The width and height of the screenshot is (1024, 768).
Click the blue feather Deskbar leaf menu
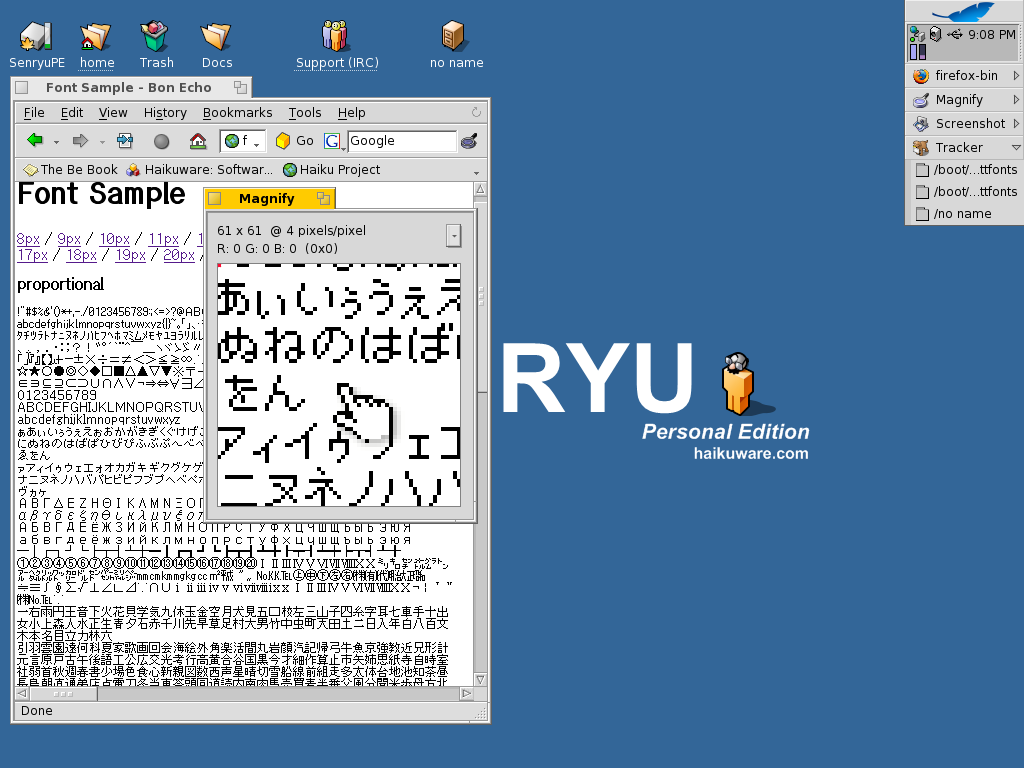point(963,12)
